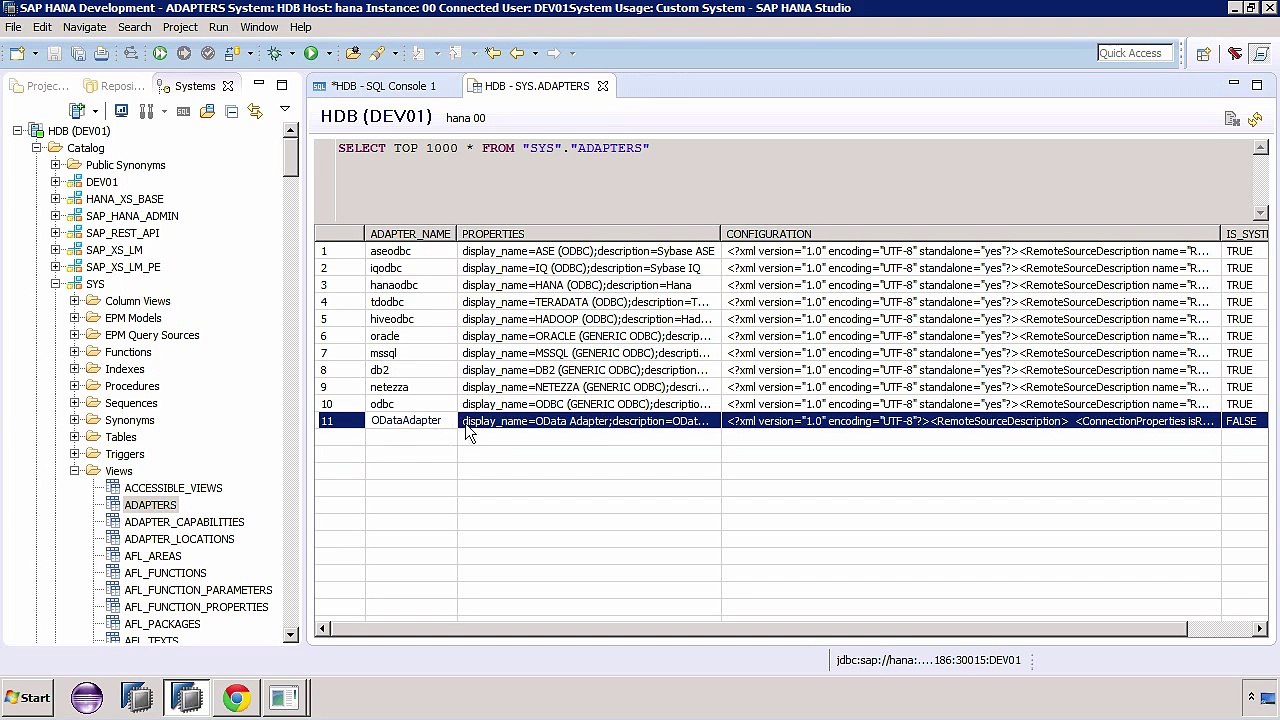Viewport: 1280px width, 720px height.
Task: Toggle Link with Editor in Systems panel
Action: pos(255,111)
